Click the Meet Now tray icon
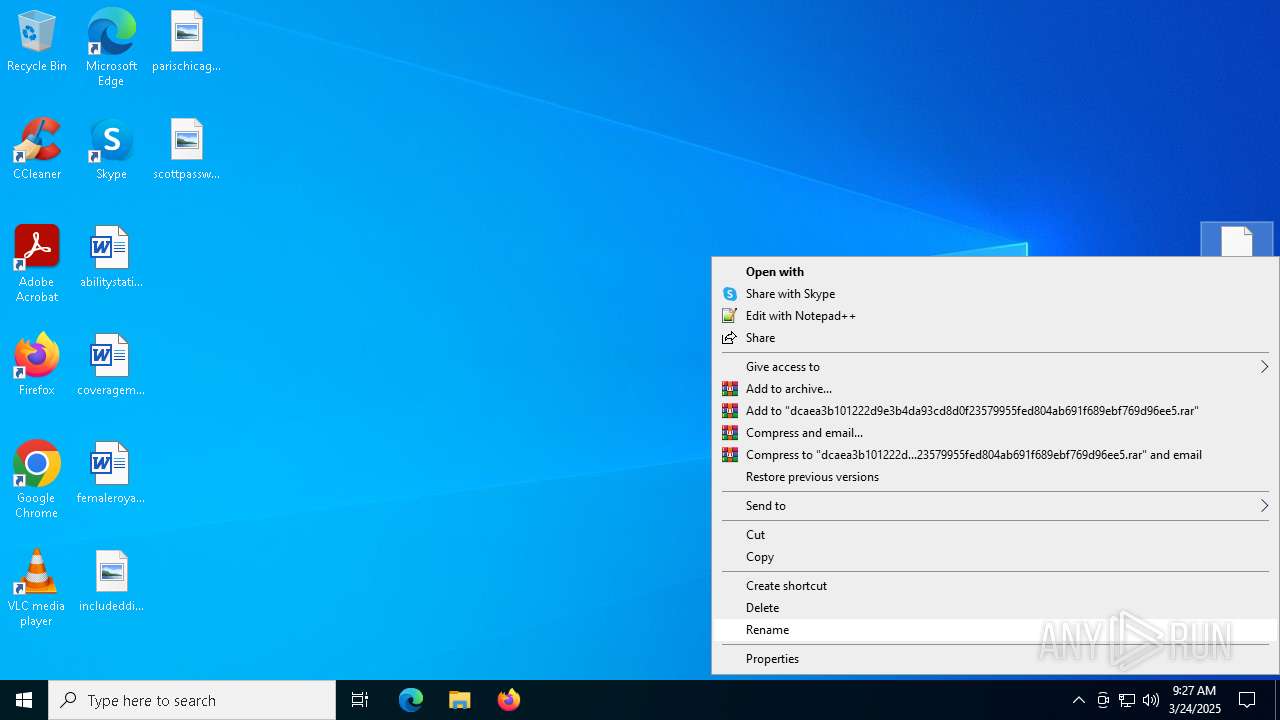 (x=1103, y=700)
